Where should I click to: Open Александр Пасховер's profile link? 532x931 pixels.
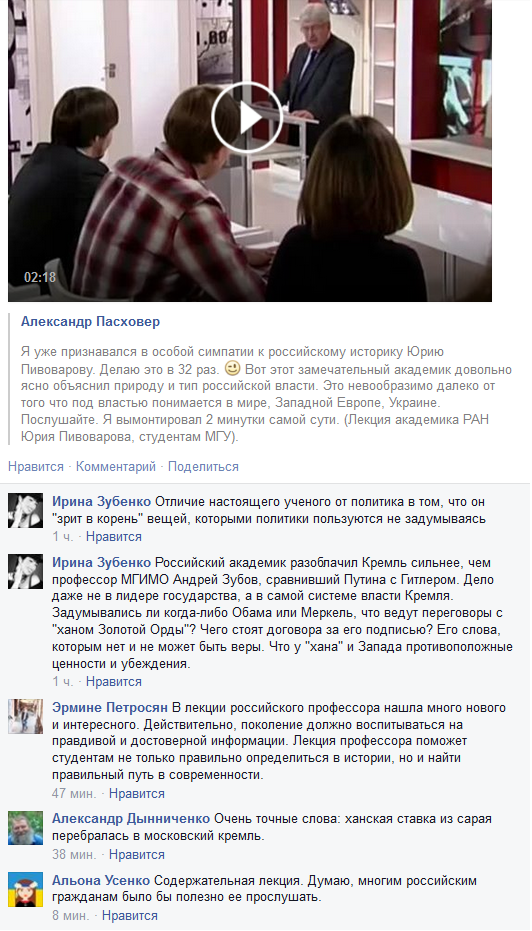tap(90, 322)
